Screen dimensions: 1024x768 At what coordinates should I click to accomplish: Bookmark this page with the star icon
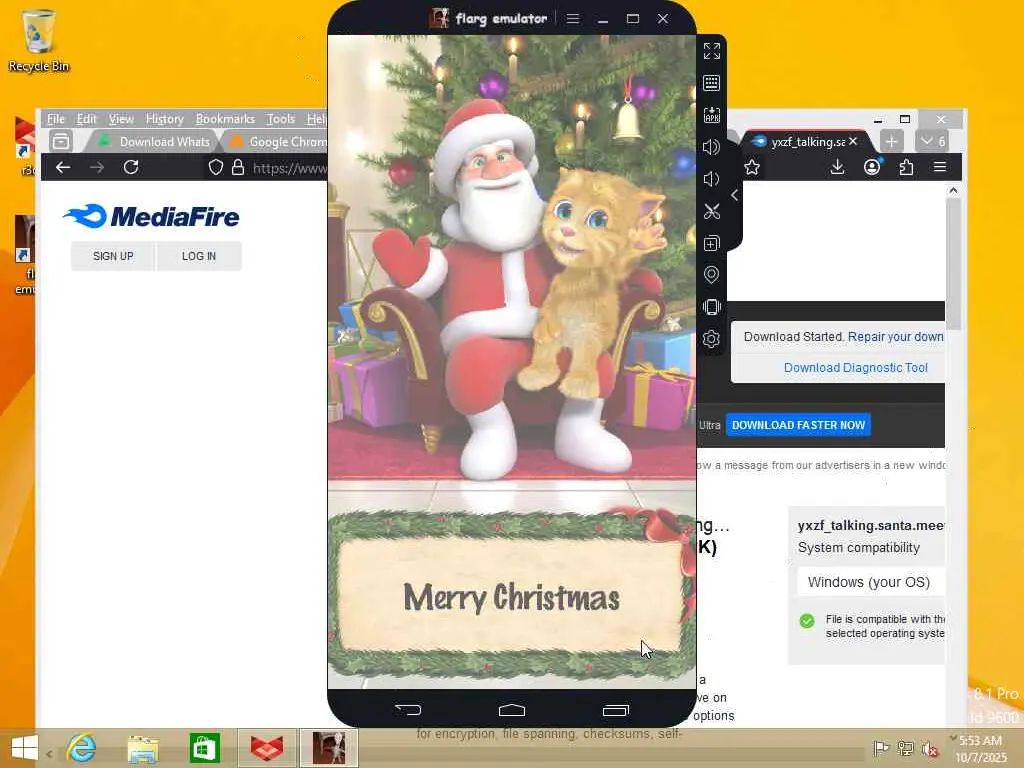pos(752,168)
